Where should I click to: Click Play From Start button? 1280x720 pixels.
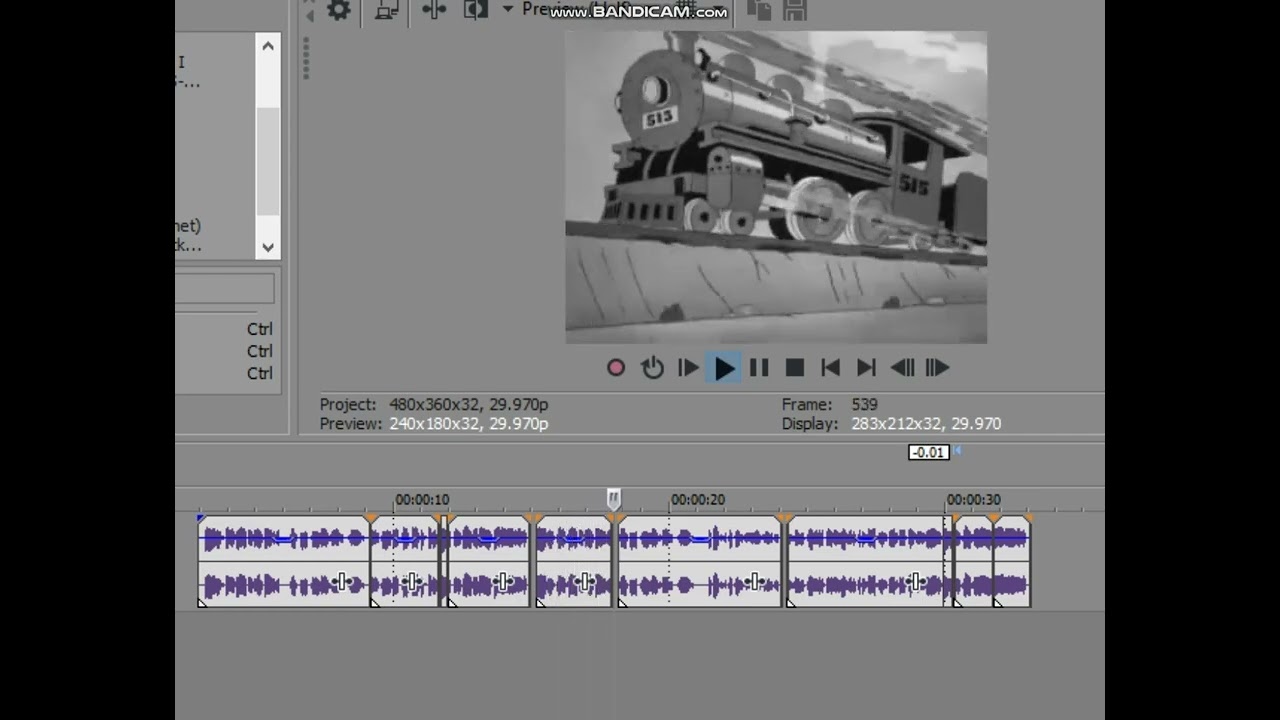[688, 368]
